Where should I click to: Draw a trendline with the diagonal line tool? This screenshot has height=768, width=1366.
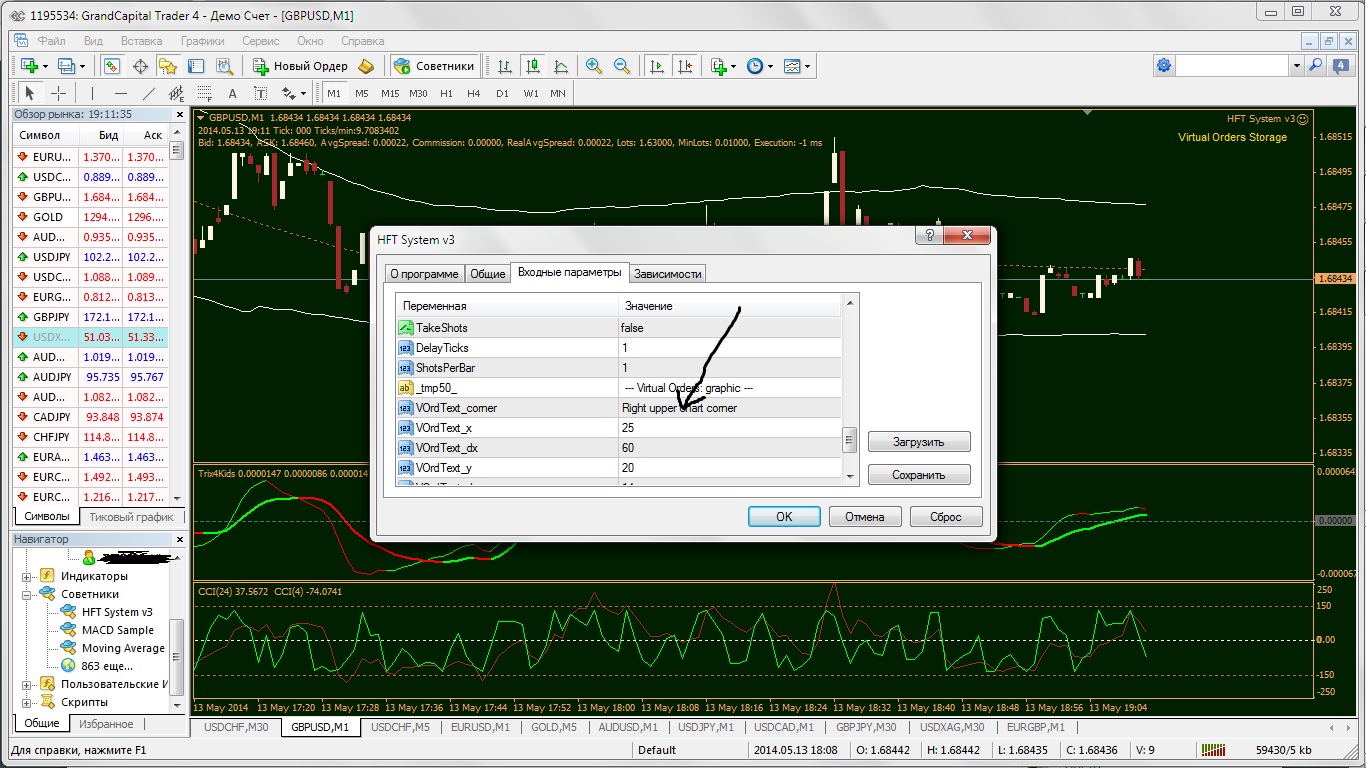(x=149, y=93)
